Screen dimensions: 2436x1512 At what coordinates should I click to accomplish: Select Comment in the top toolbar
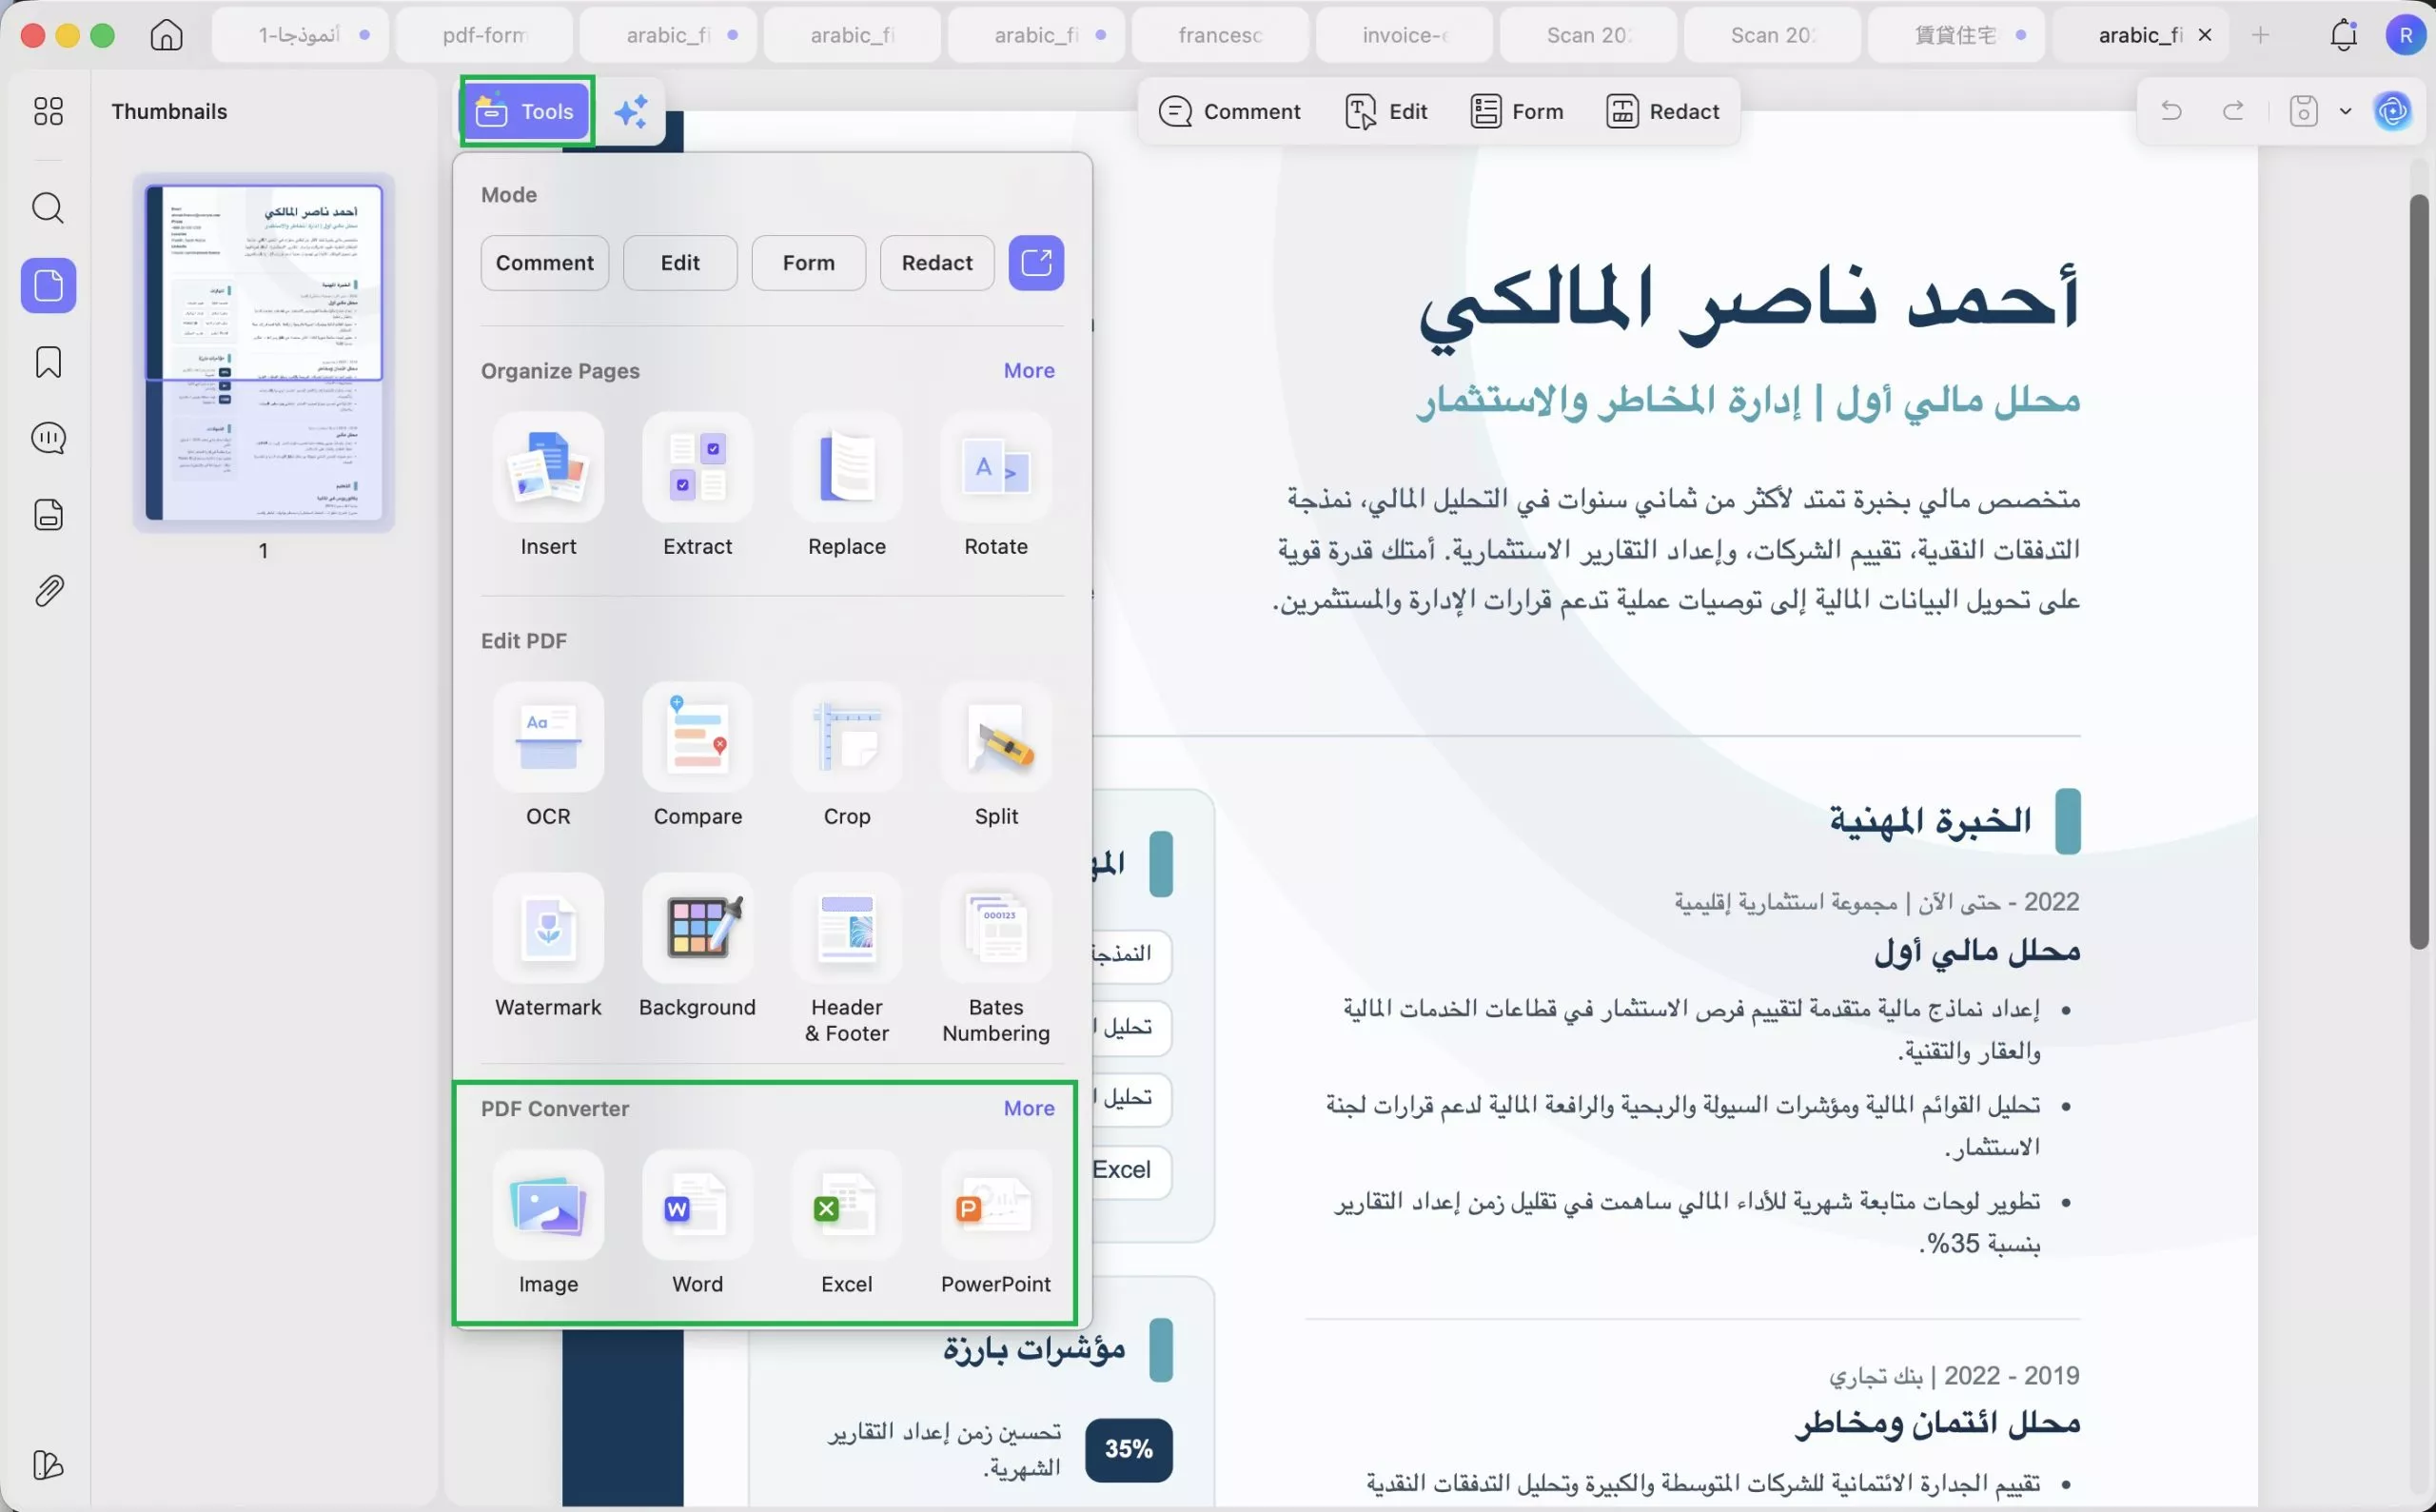pyautogui.click(x=1229, y=111)
